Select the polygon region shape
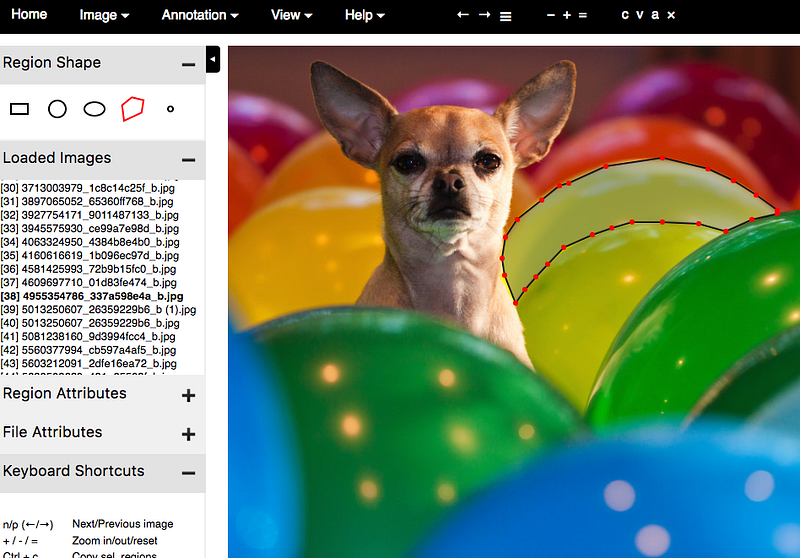 (133, 109)
